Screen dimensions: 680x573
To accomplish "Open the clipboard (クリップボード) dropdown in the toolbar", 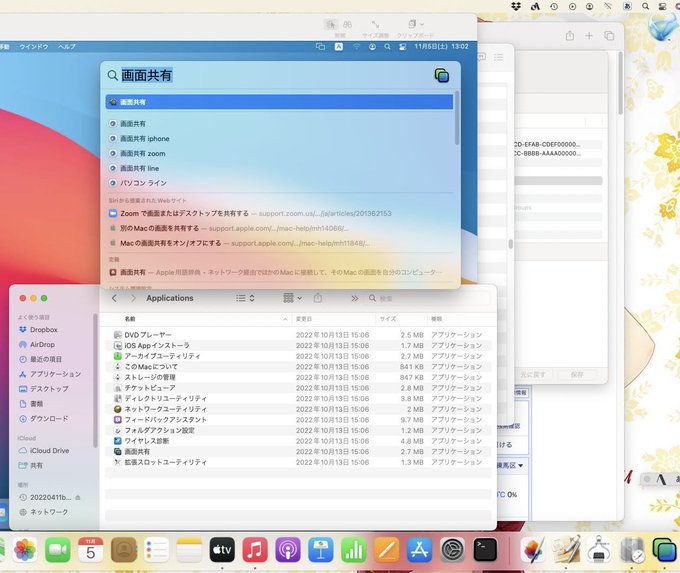I will pyautogui.click(x=415, y=24).
